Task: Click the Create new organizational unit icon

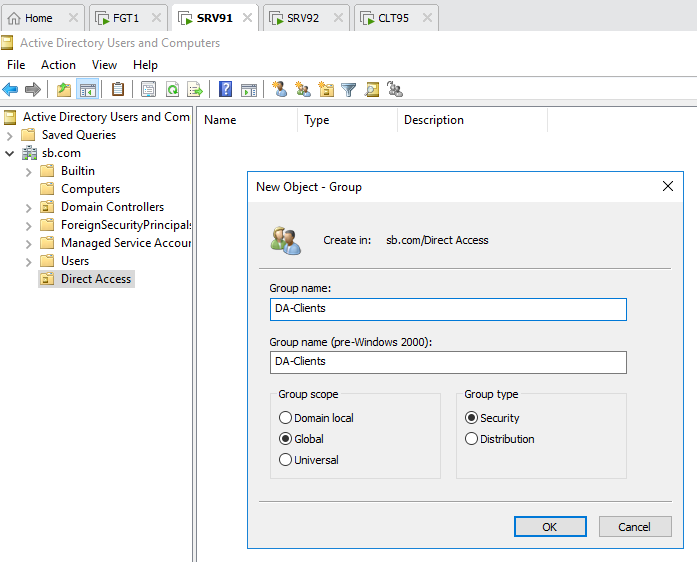Action: pyautogui.click(x=326, y=89)
